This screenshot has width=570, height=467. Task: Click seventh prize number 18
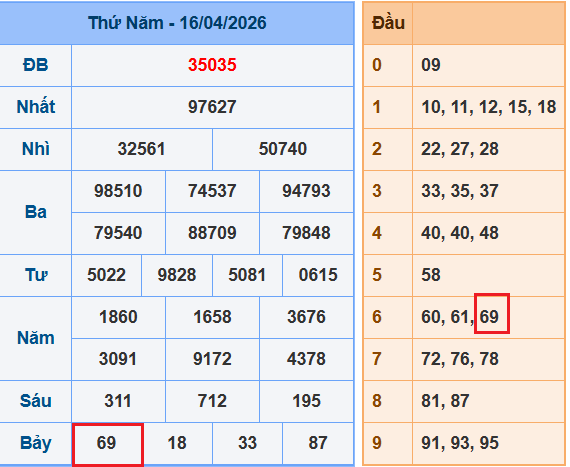click(x=177, y=443)
